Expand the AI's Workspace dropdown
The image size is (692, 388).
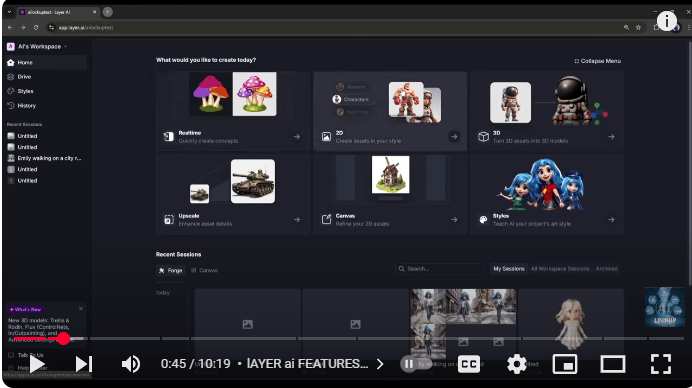point(38,46)
